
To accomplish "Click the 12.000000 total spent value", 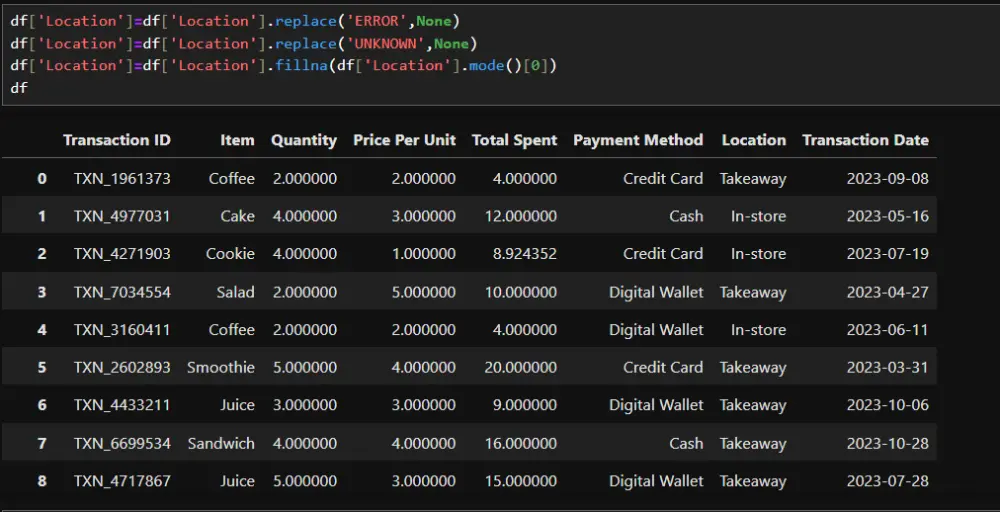I will 520,216.
